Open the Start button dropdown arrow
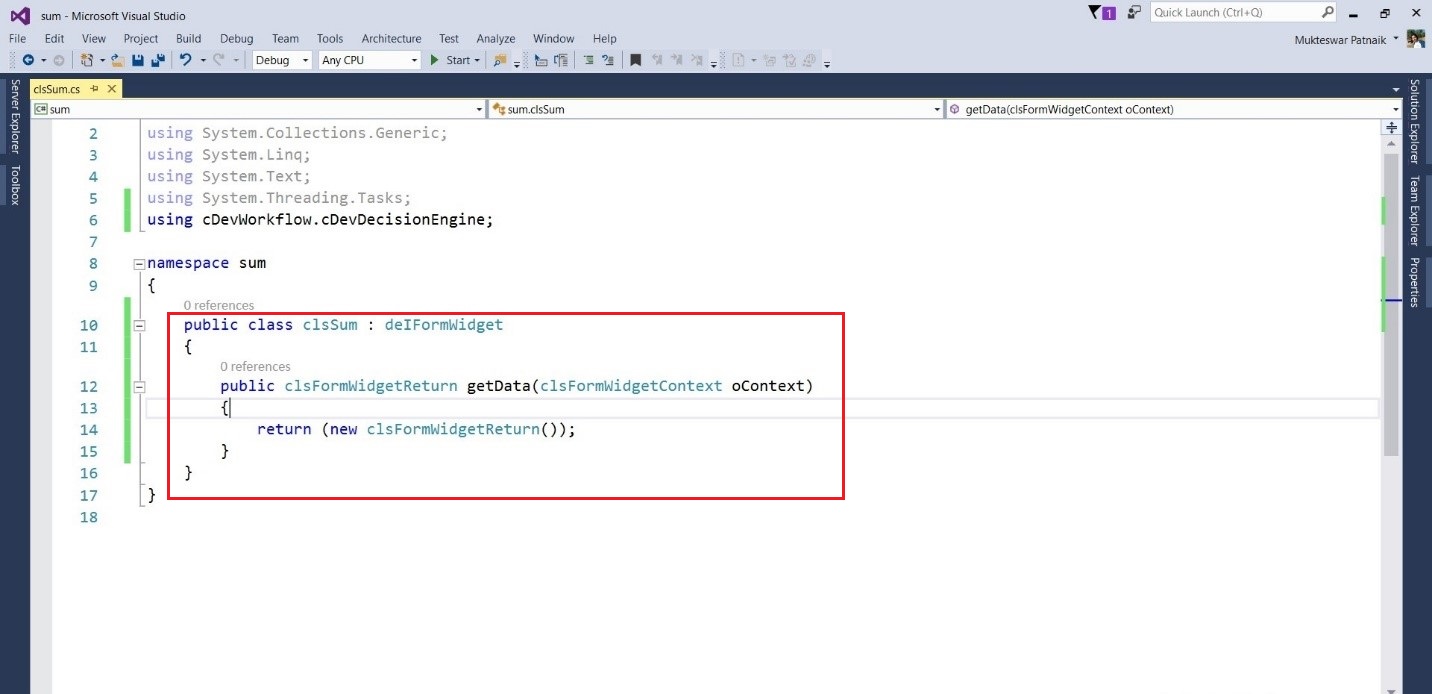The image size is (1432, 694). [477, 61]
